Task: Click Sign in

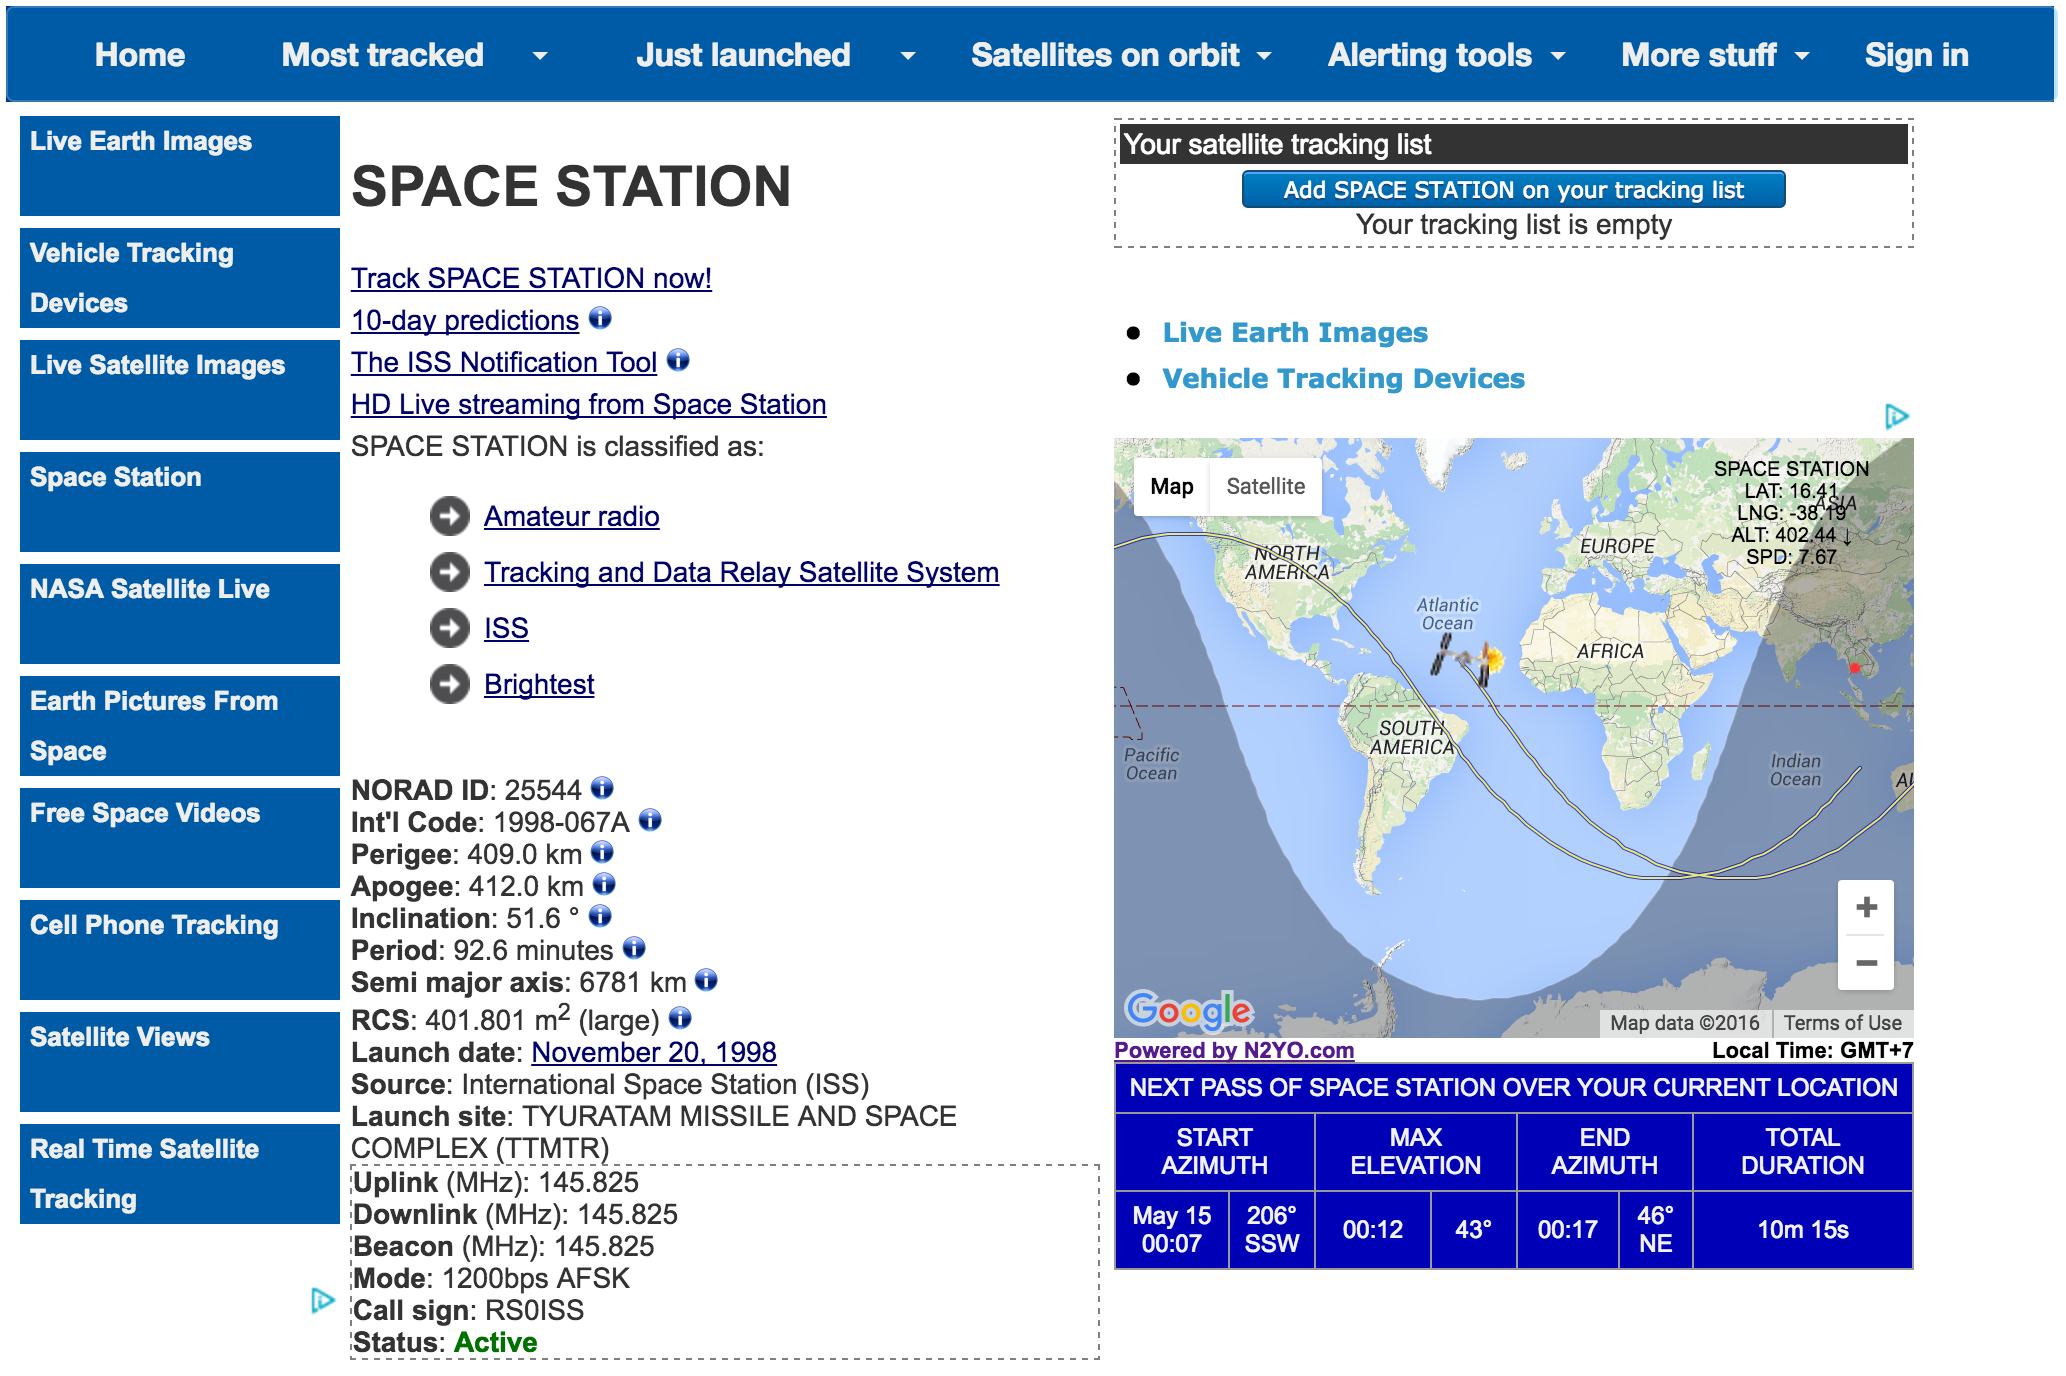Action: [x=1916, y=55]
